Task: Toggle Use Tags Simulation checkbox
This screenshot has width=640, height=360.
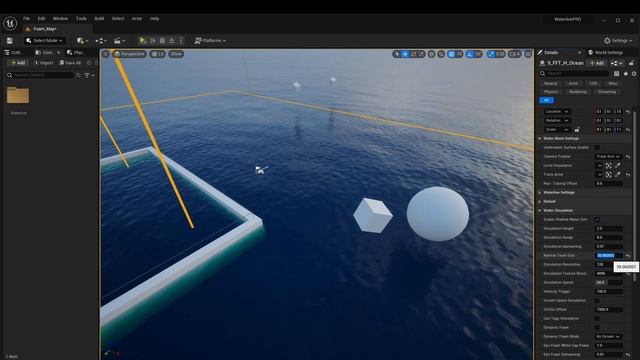Action: click(597, 318)
